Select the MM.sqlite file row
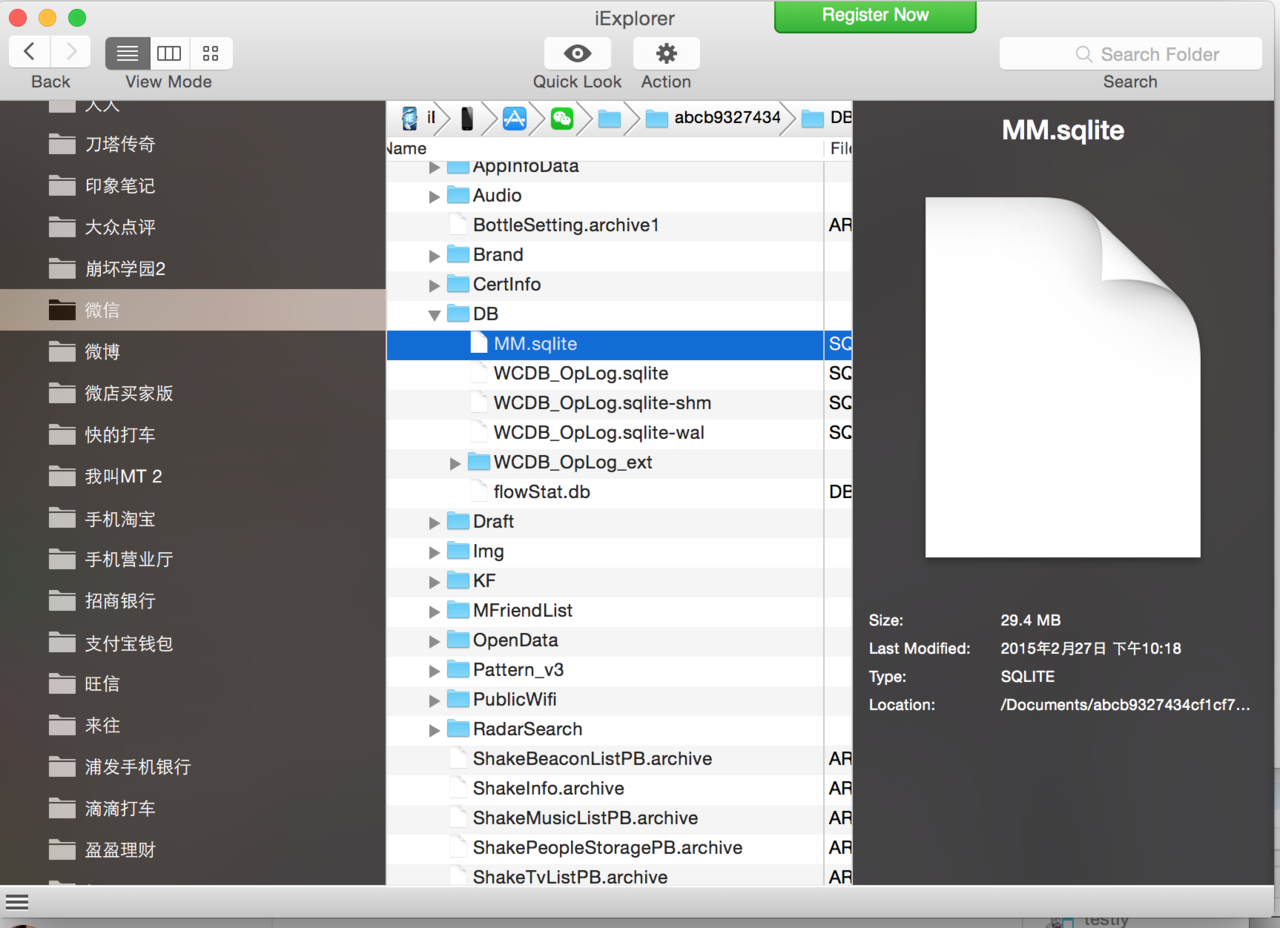This screenshot has height=928, width=1280. coord(619,344)
